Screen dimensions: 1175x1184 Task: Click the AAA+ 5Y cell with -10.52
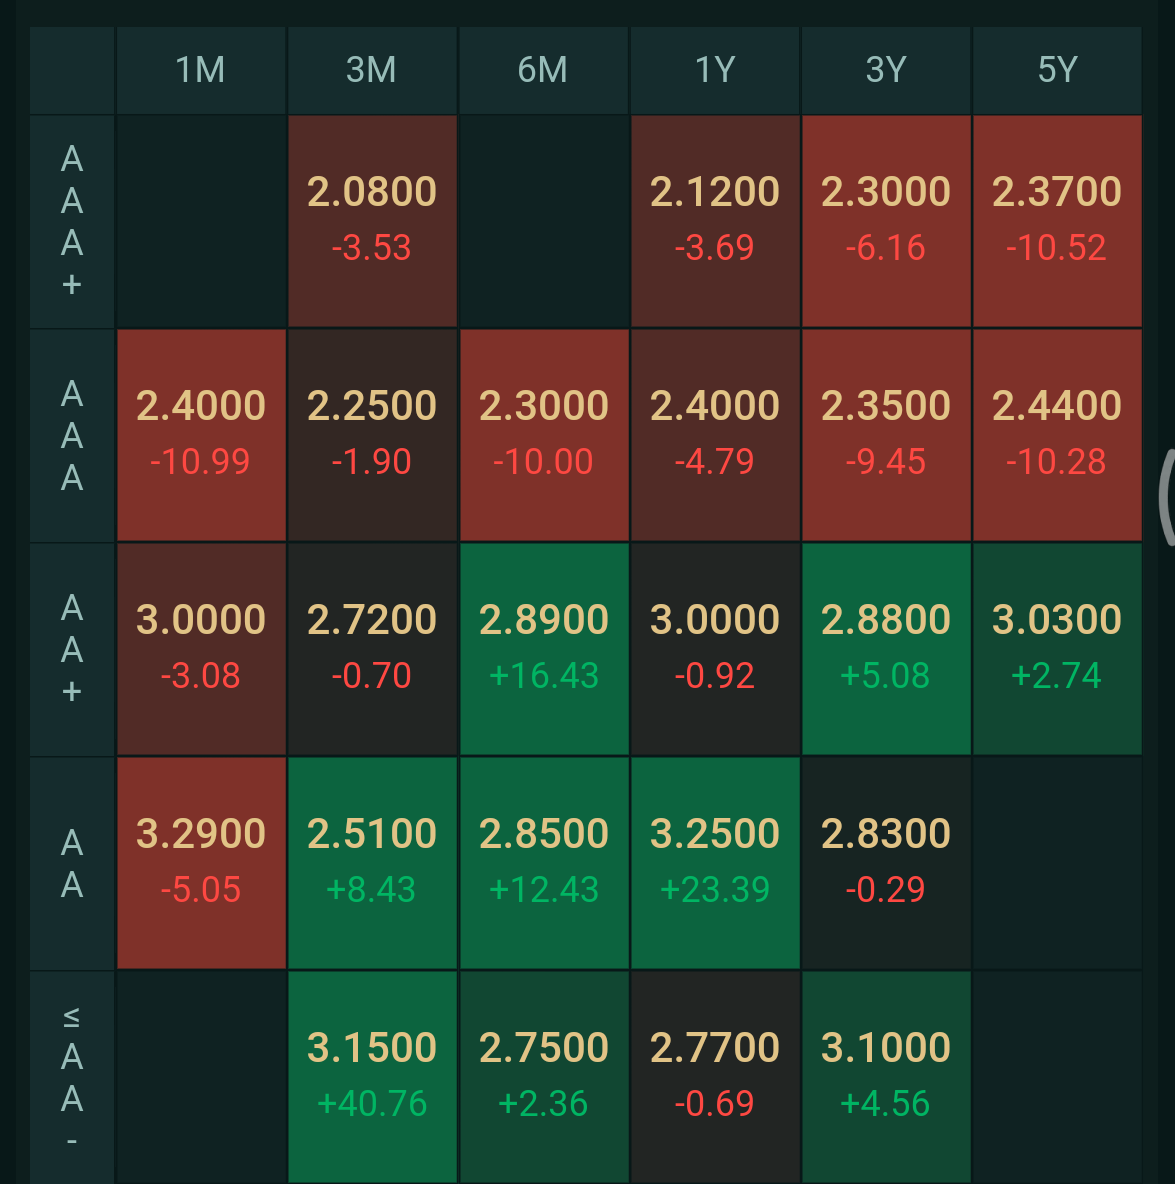coord(1057,221)
